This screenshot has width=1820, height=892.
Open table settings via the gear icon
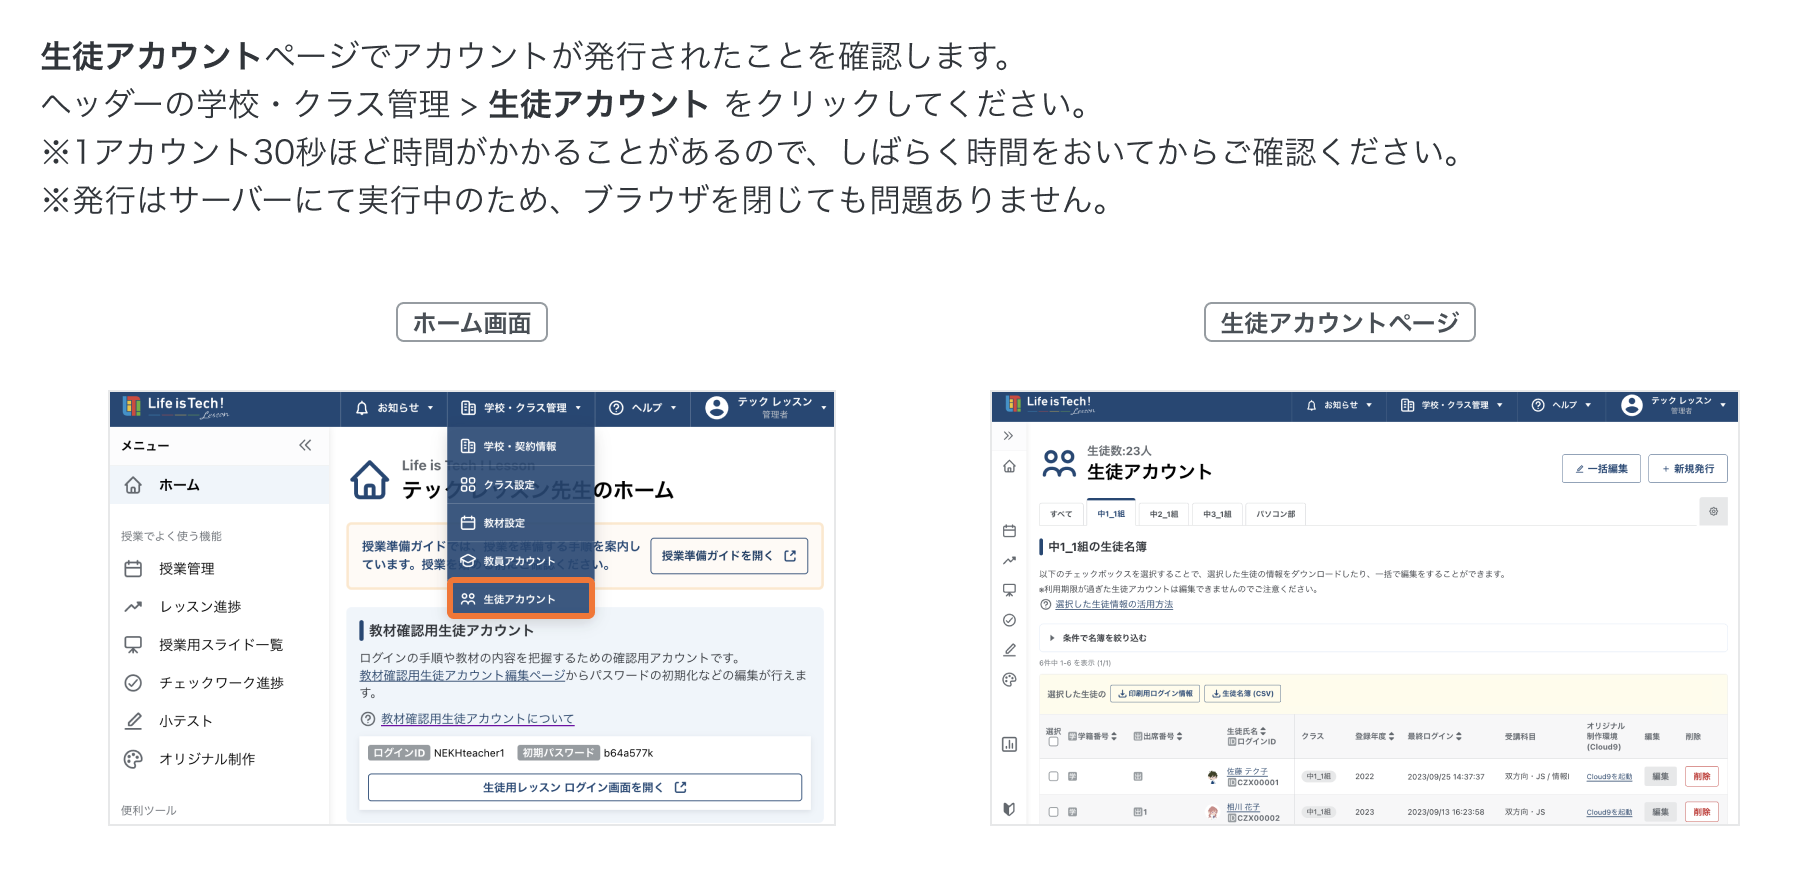pos(1713,512)
